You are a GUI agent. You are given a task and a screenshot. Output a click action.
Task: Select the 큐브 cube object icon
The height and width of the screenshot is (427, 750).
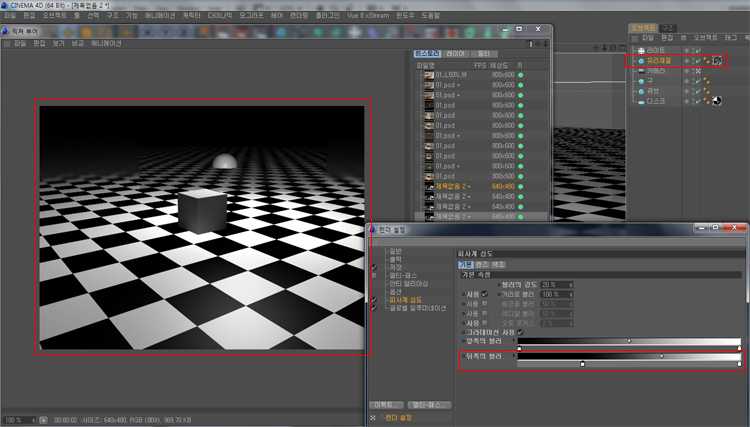click(641, 91)
